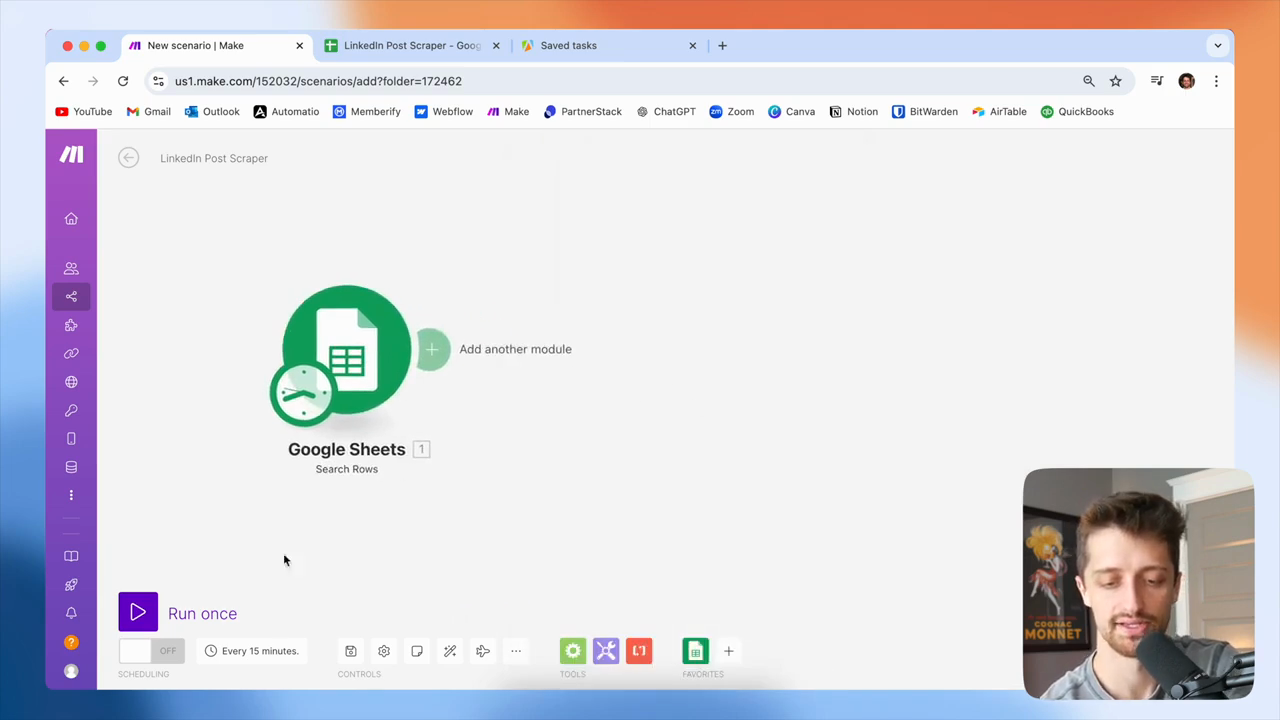
Task: Open Scenarios share icon in sidebar
Action: 71,296
